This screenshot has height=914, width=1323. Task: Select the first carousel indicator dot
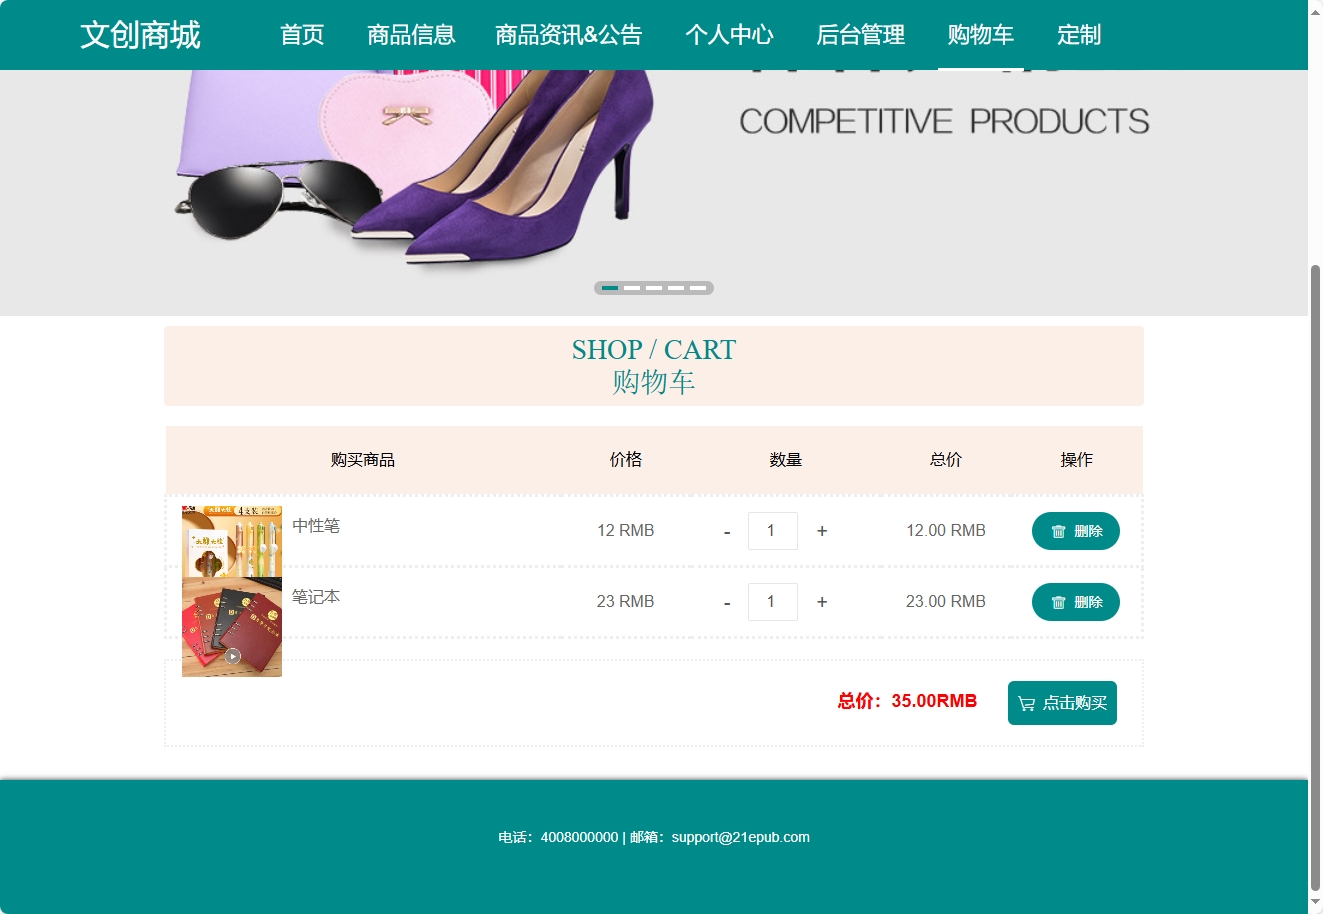[611, 287]
